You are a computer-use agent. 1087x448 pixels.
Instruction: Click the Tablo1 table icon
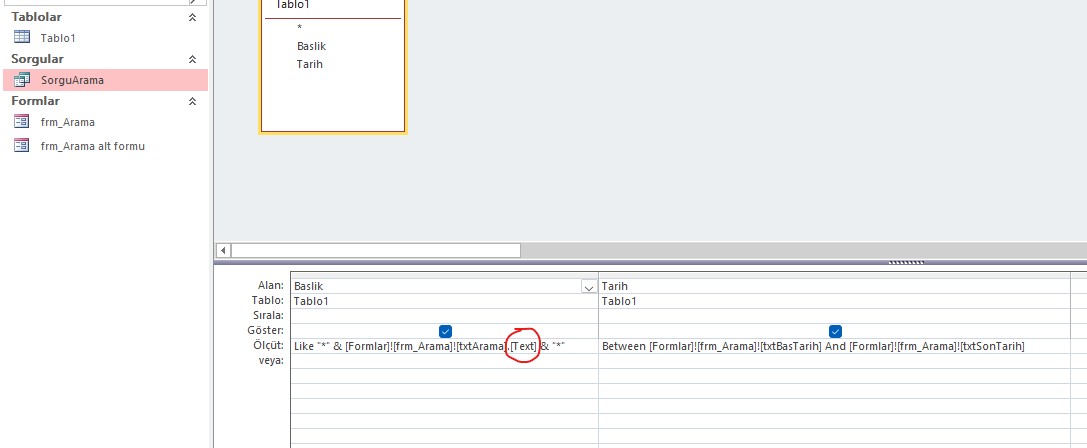tap(21, 37)
